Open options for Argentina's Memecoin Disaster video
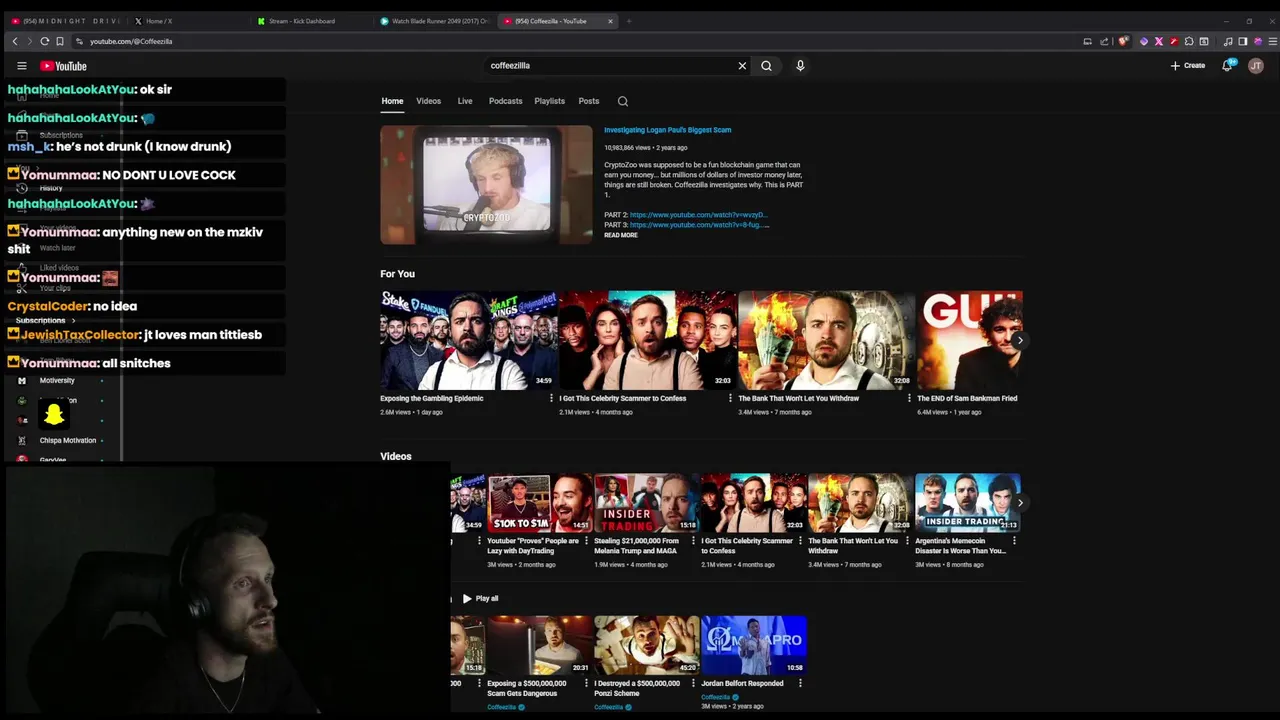Image resolution: width=1280 pixels, height=720 pixels. pos(1014,541)
